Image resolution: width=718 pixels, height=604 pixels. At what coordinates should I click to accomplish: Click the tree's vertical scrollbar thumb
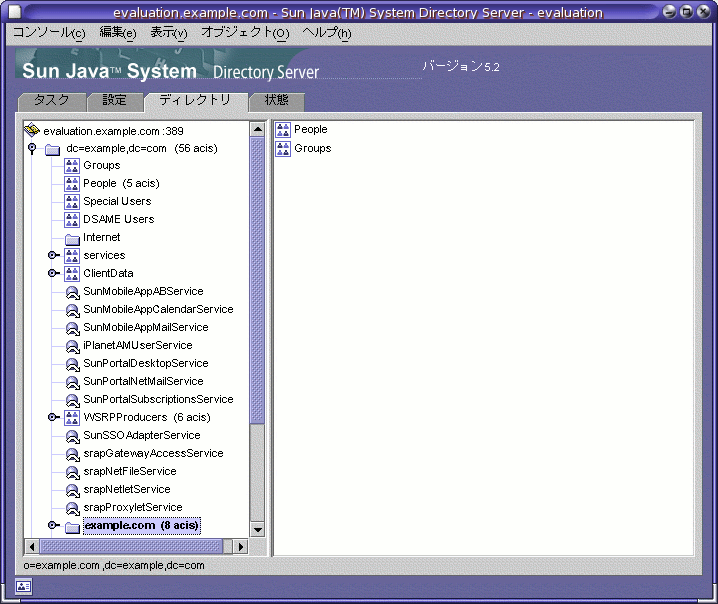coord(257,280)
